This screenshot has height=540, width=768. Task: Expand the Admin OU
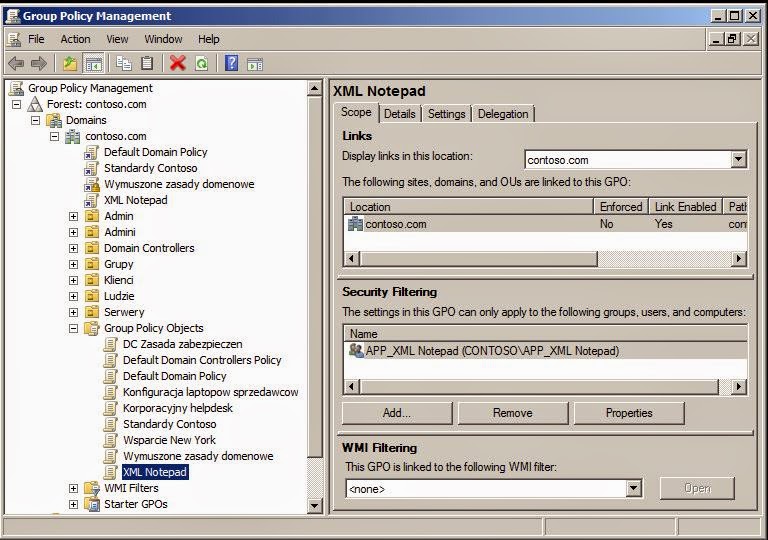[x=73, y=216]
